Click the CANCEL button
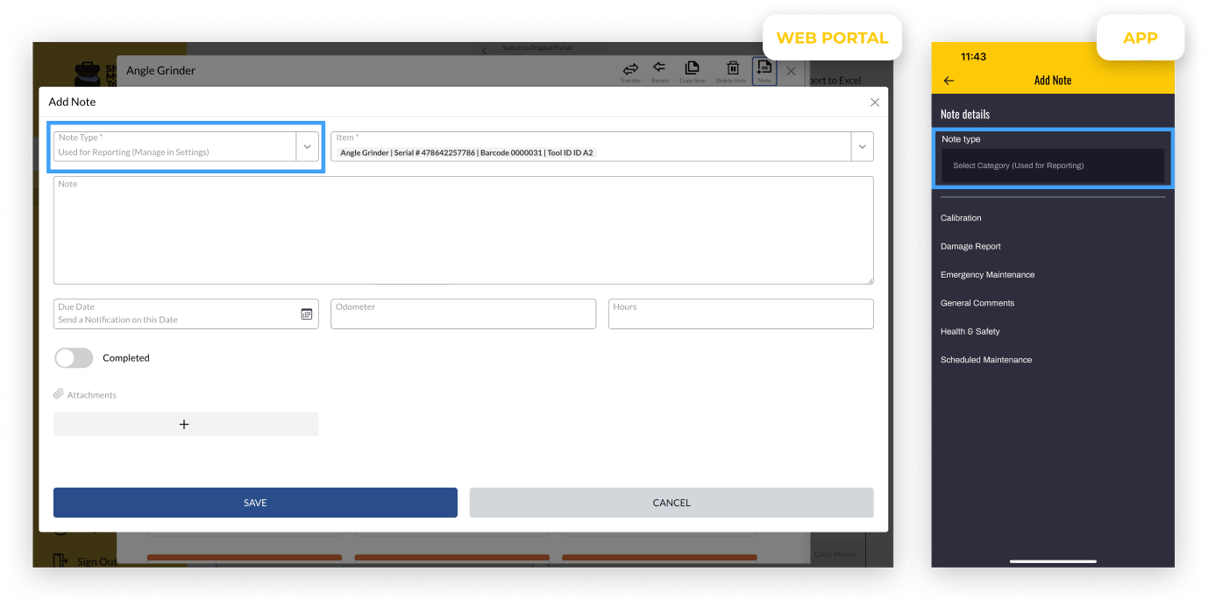 click(x=671, y=503)
